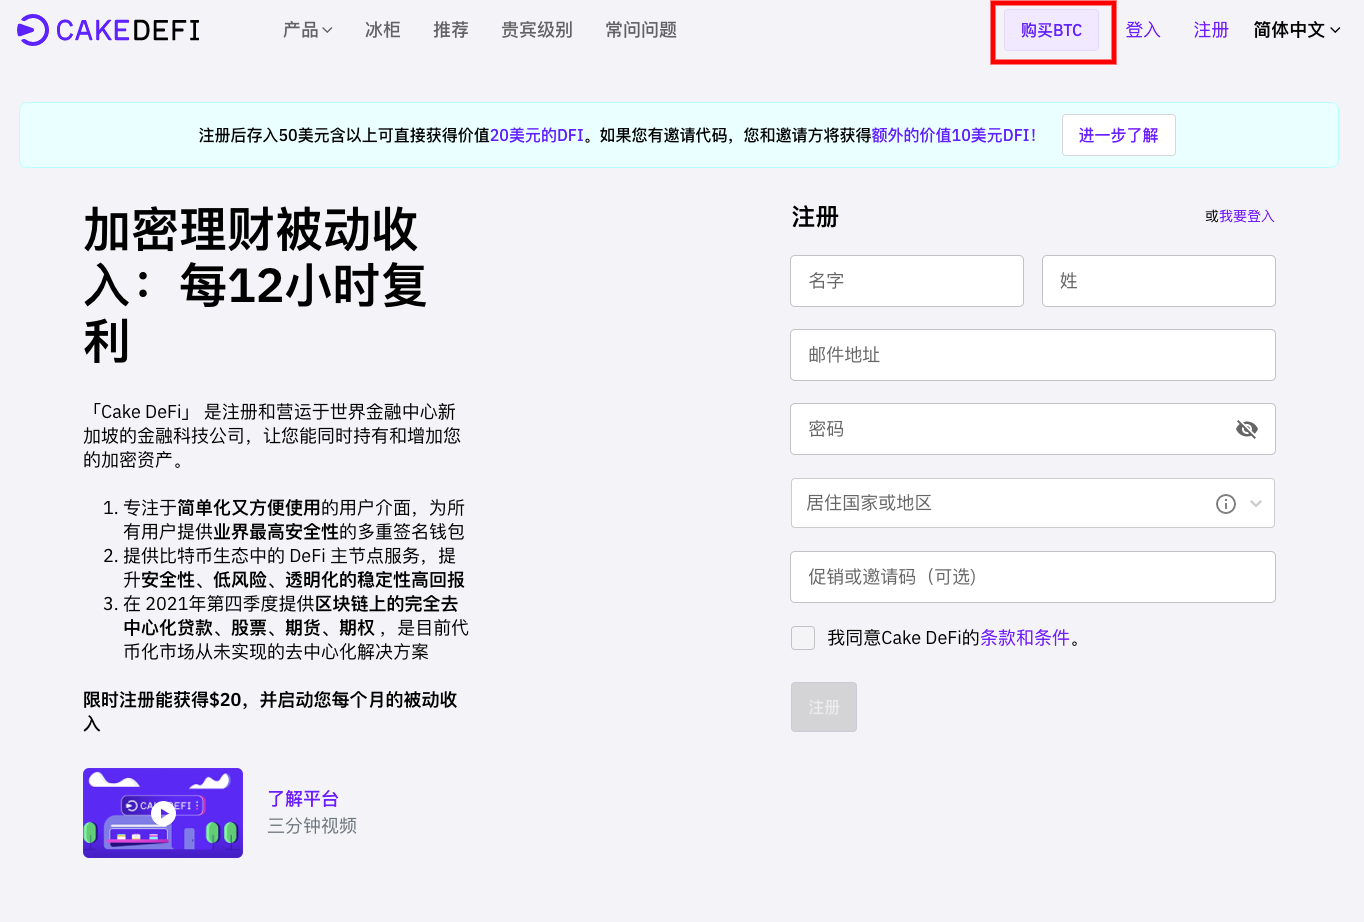Click 注册 link in header
Image resolution: width=1364 pixels, height=922 pixels.
point(1211,30)
